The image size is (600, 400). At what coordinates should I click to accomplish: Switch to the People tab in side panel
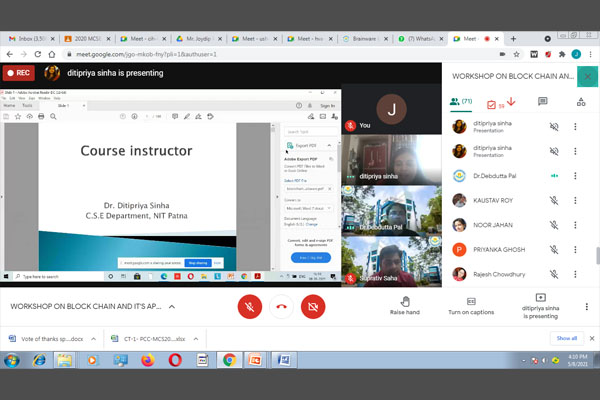(x=461, y=102)
